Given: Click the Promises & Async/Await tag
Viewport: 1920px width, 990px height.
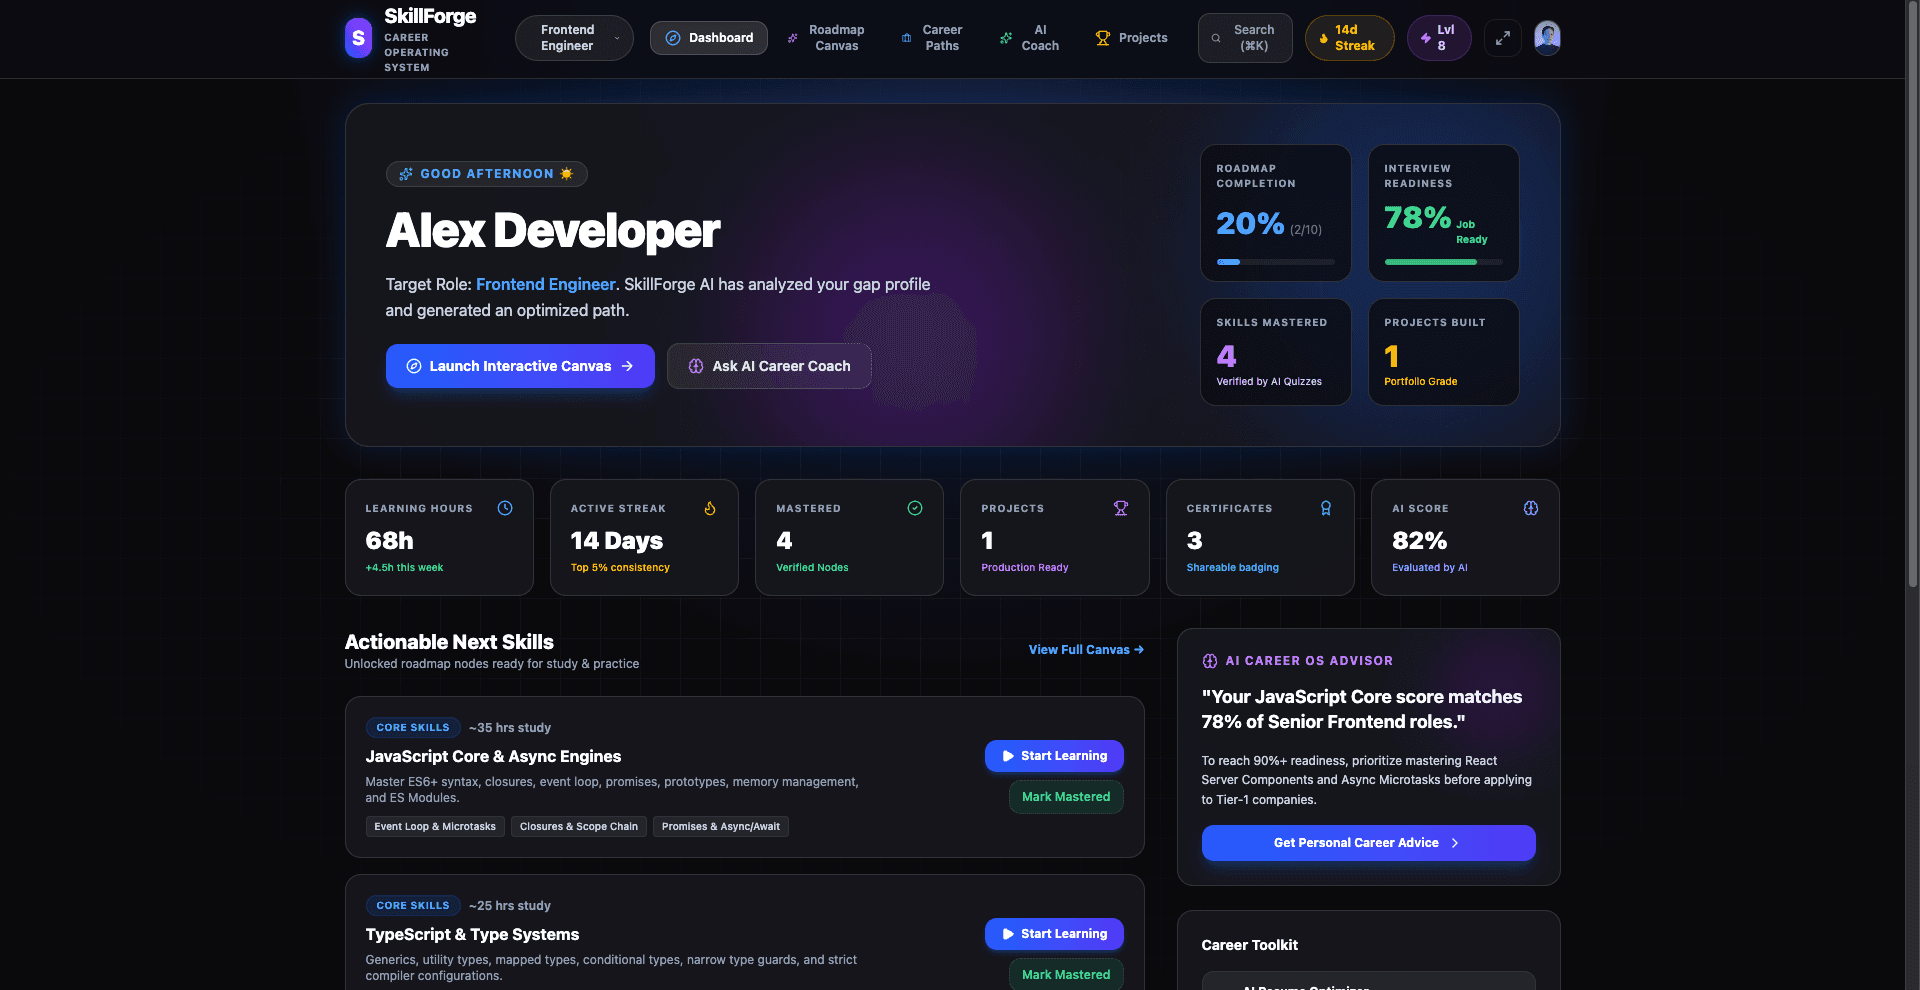Looking at the screenshot, I should [x=721, y=827].
